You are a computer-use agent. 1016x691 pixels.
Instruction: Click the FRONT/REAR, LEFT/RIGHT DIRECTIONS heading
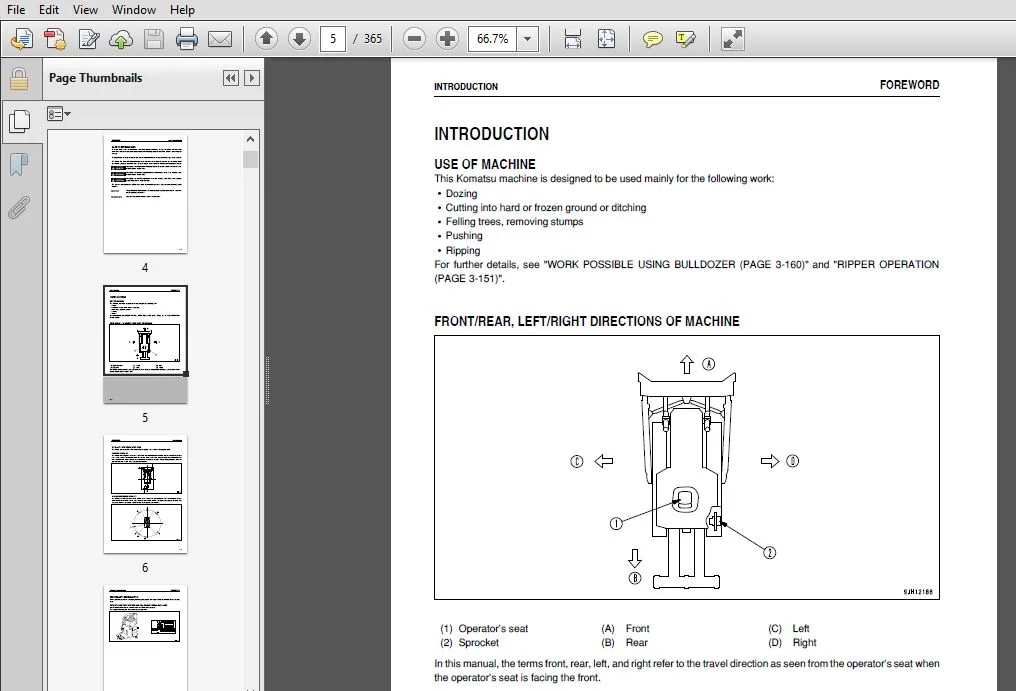point(586,322)
